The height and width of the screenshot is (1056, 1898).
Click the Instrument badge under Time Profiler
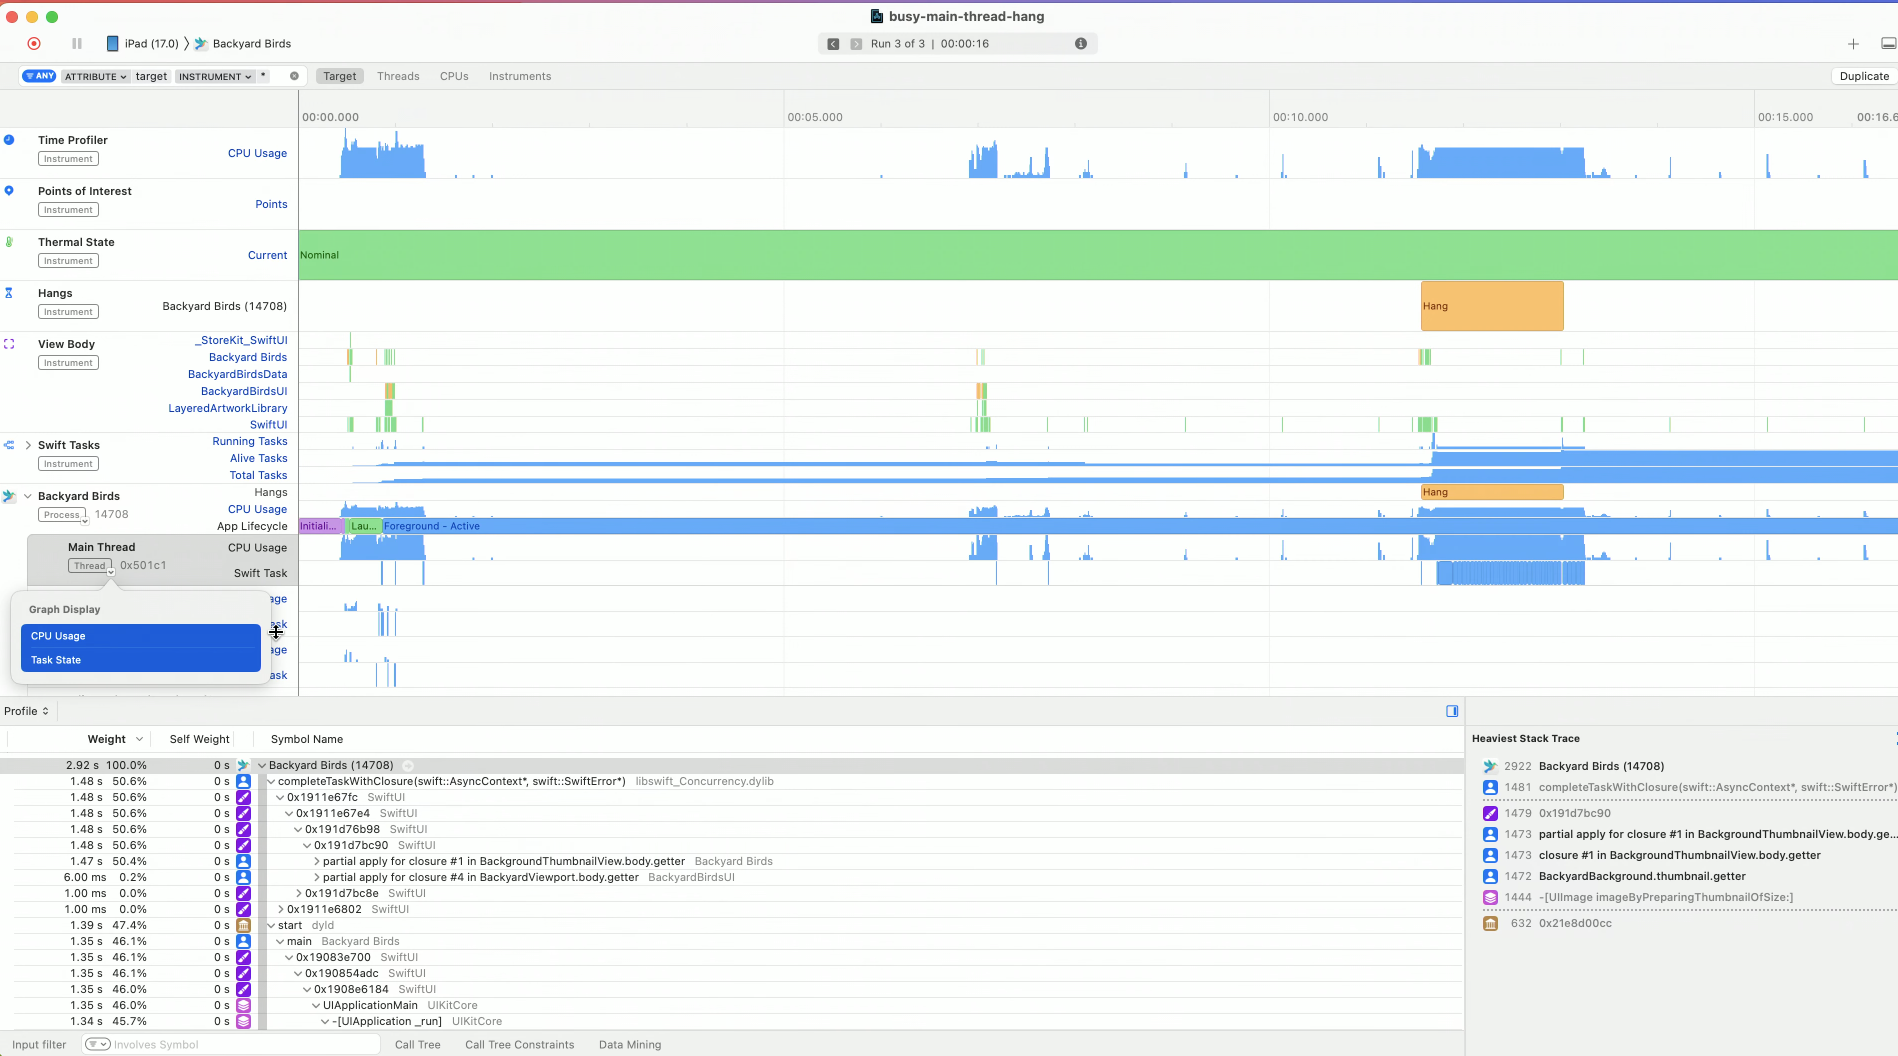pyautogui.click(x=68, y=159)
